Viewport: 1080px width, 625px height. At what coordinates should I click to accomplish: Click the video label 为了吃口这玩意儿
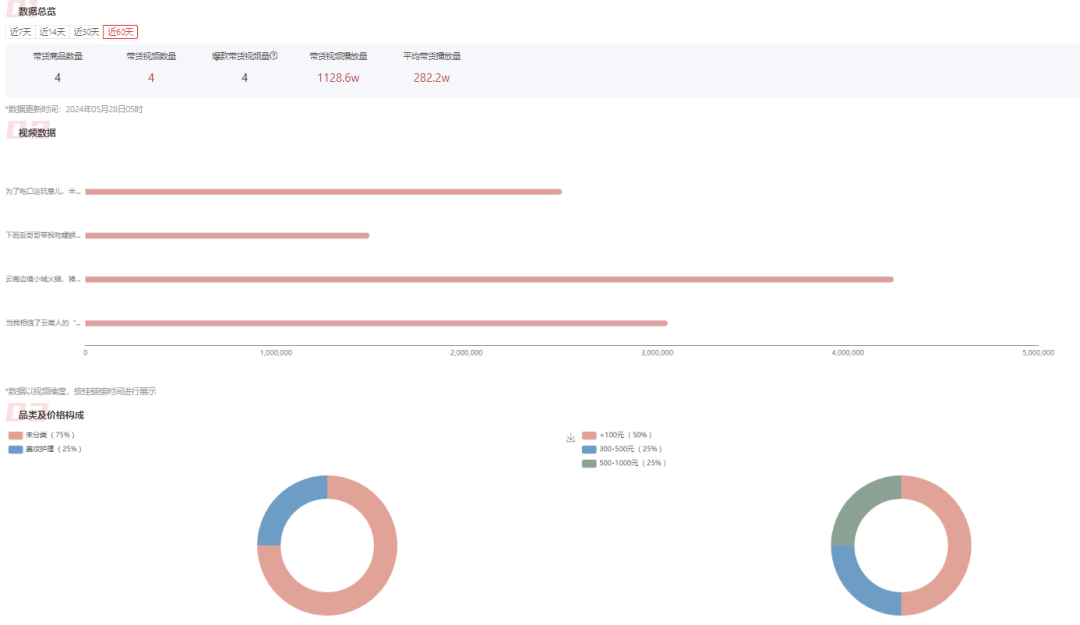[43, 192]
